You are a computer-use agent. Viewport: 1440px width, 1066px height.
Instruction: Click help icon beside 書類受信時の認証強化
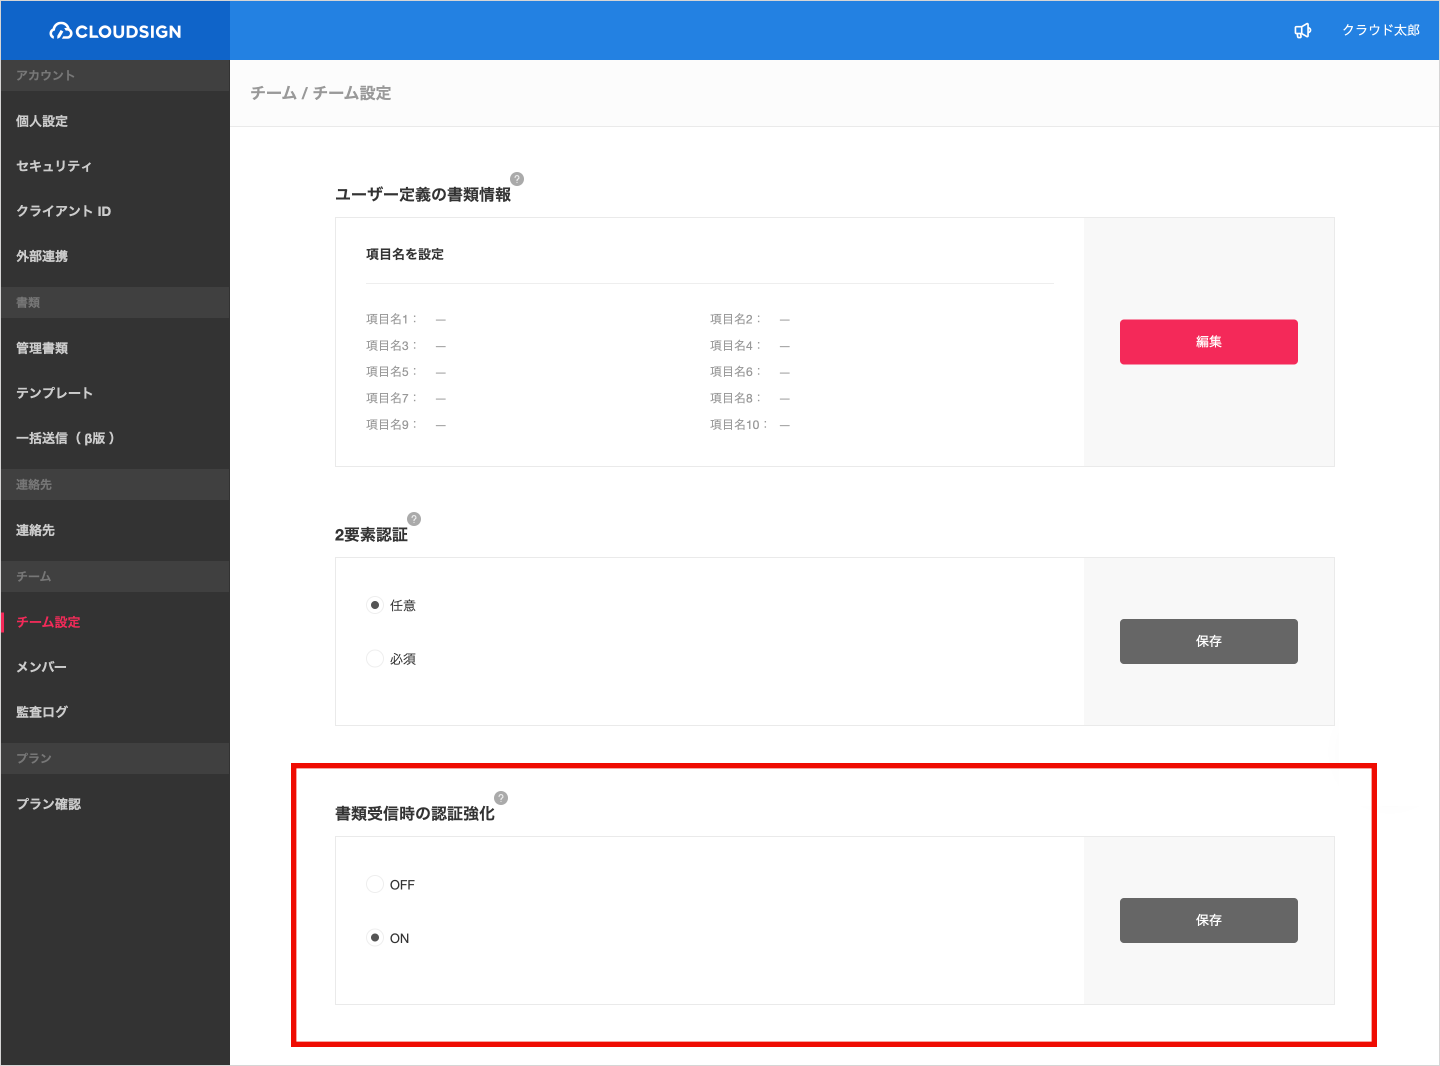coord(501,798)
